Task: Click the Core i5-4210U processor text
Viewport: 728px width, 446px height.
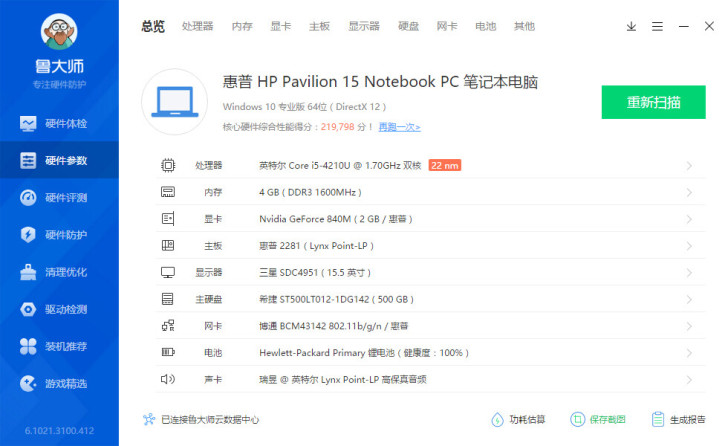Action: coord(340,166)
